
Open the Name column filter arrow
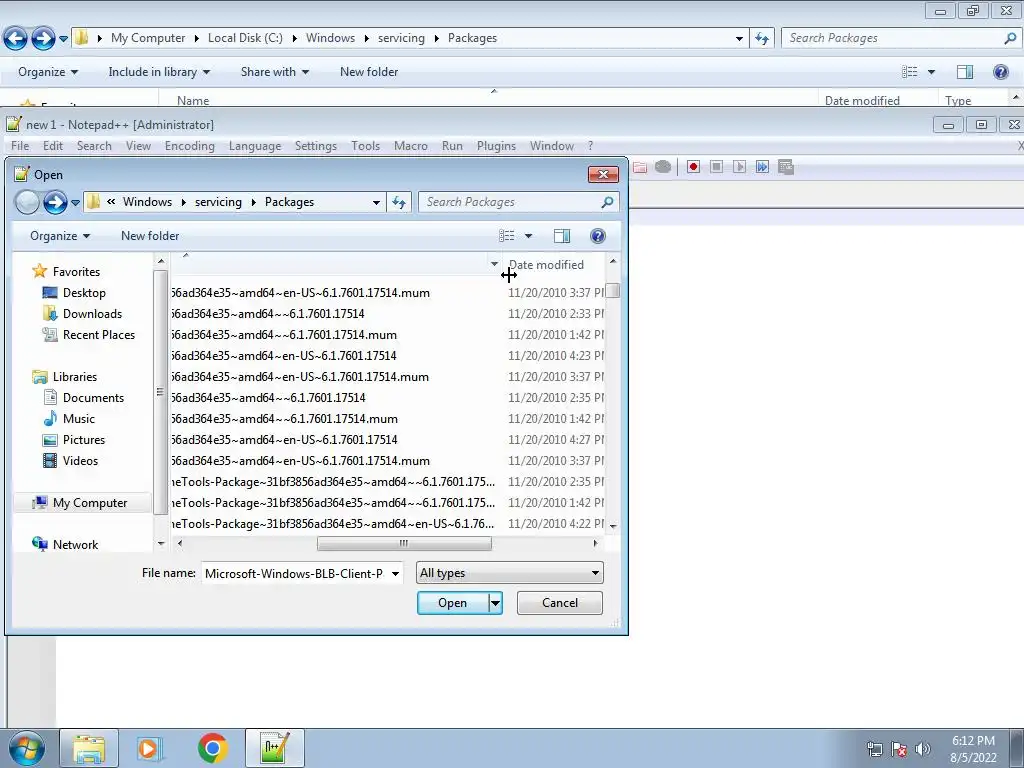click(494, 264)
